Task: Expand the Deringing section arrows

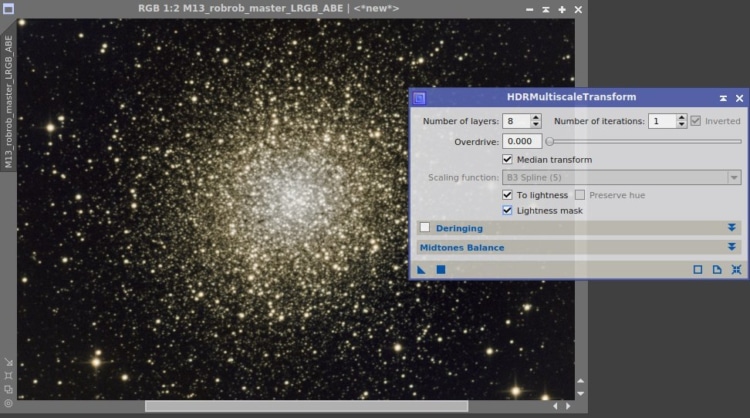Action: tap(732, 228)
